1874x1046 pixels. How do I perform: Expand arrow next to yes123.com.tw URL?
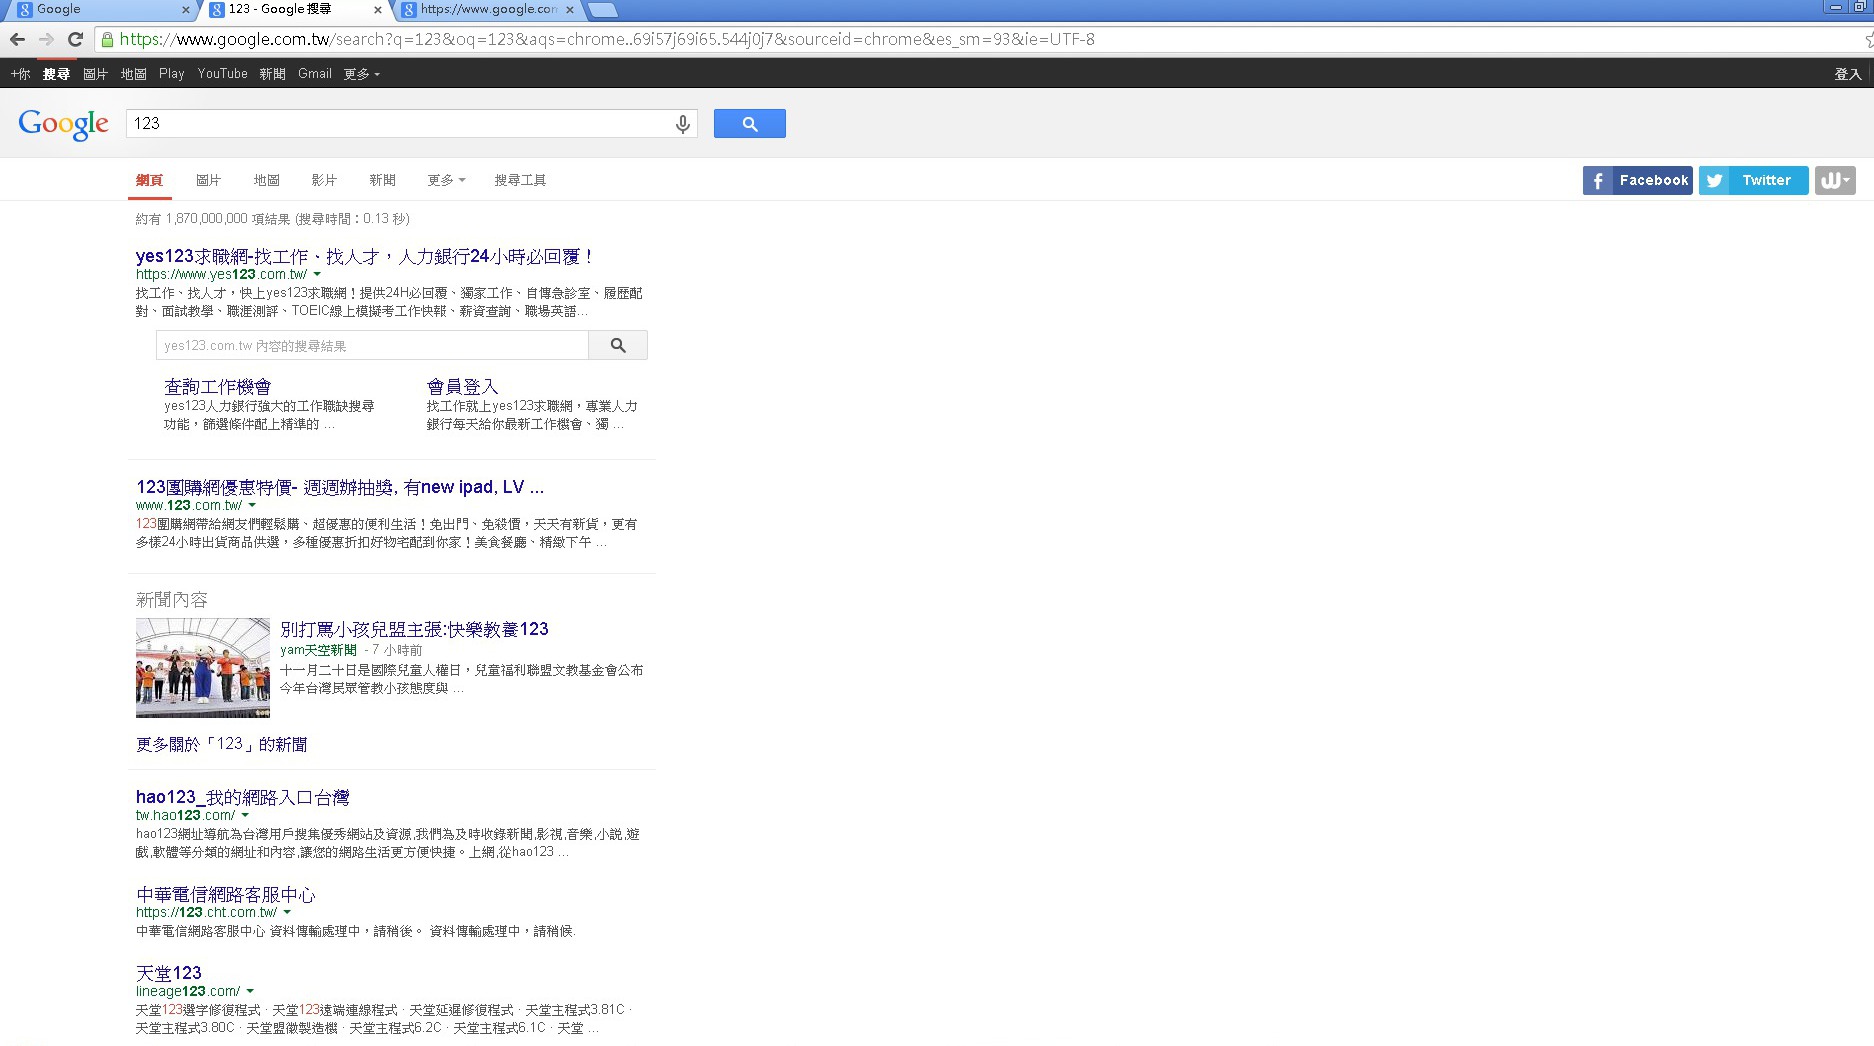coord(317,274)
